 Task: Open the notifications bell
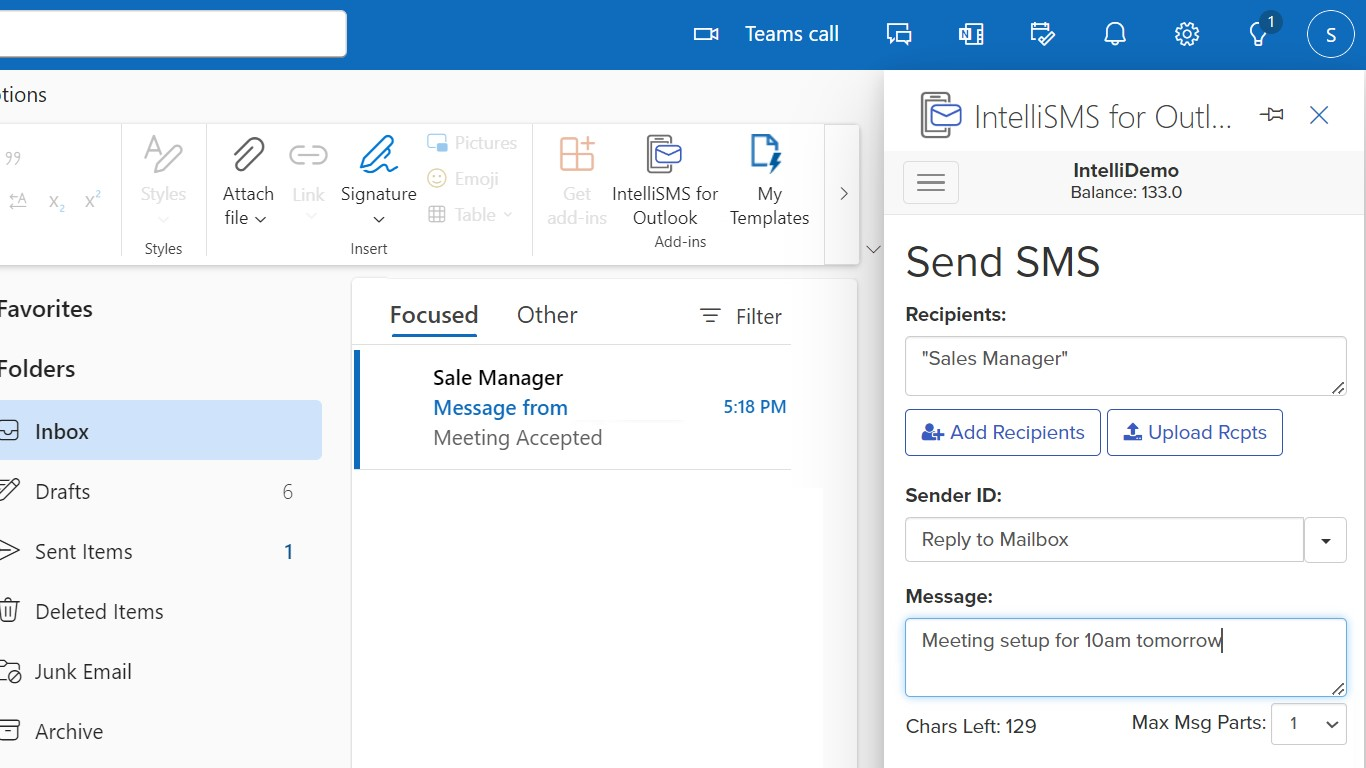1114,33
